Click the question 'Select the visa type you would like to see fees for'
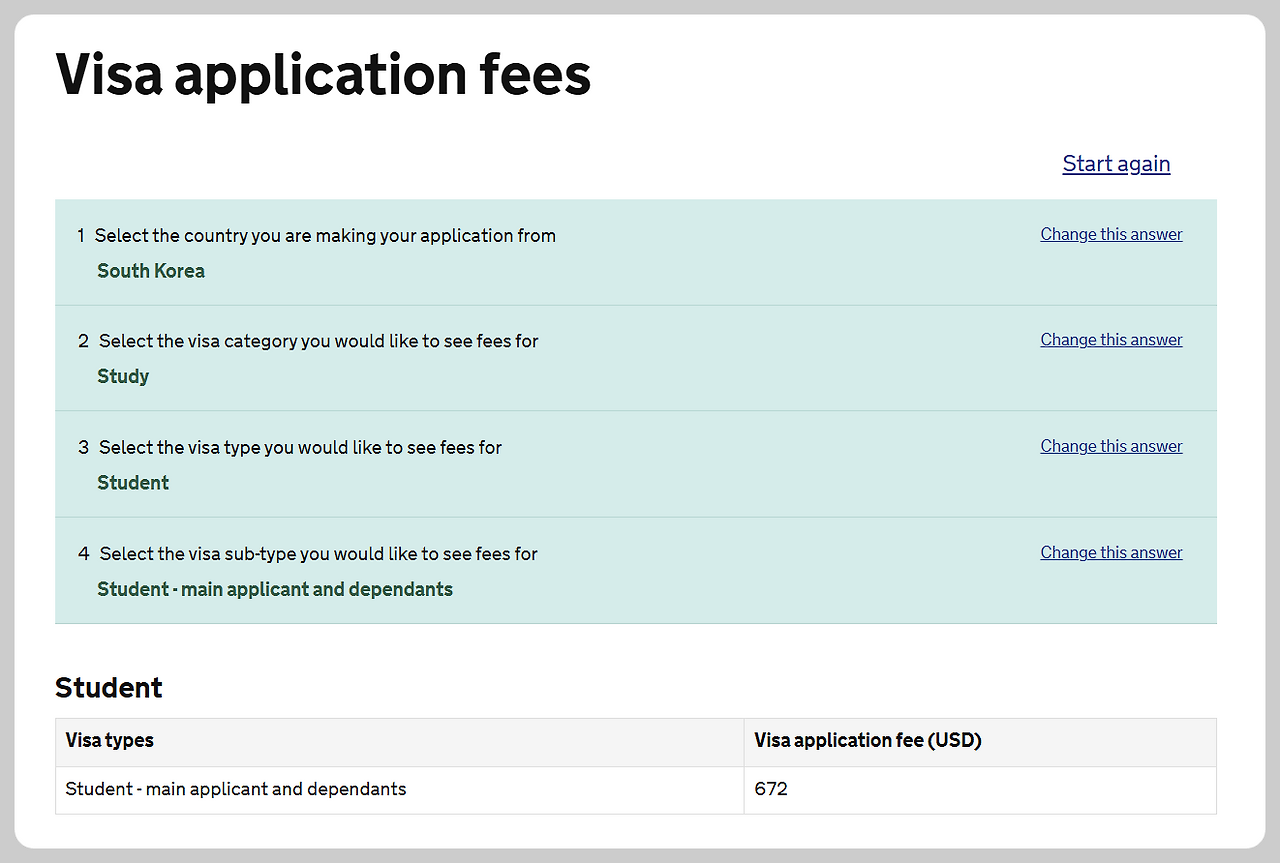This screenshot has width=1280, height=863. tap(300, 447)
